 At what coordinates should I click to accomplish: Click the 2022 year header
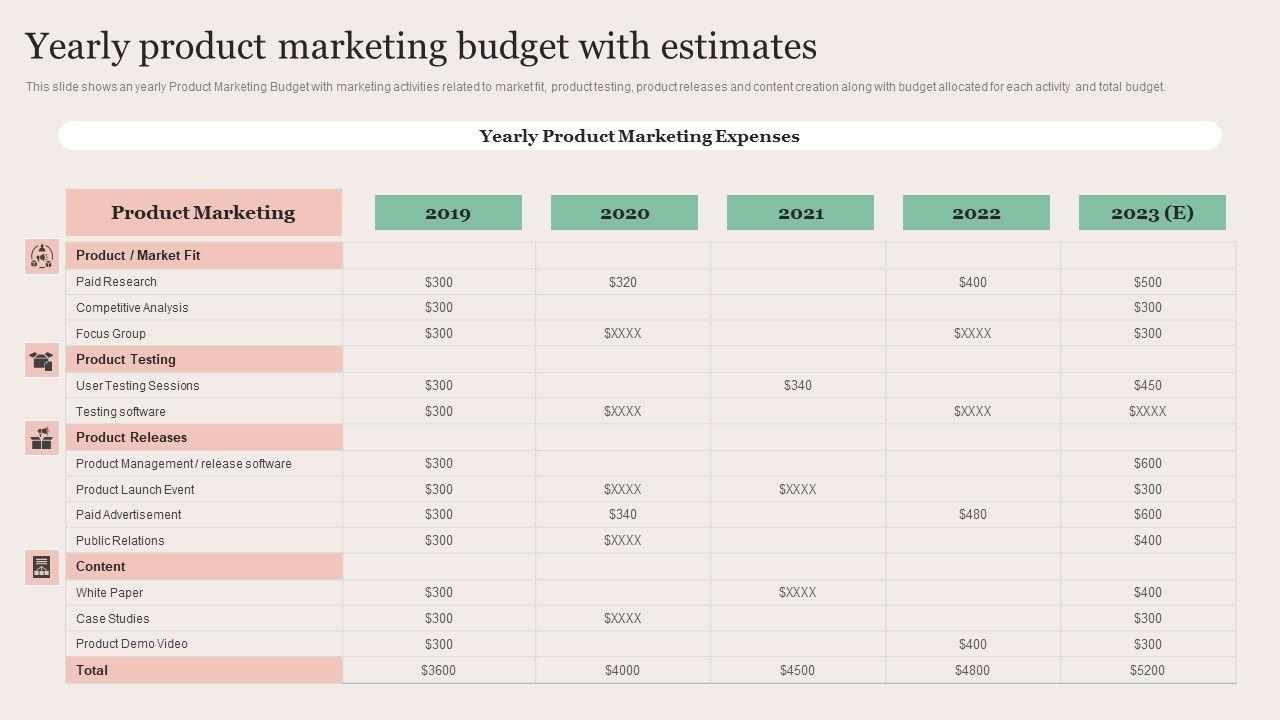[x=976, y=213]
